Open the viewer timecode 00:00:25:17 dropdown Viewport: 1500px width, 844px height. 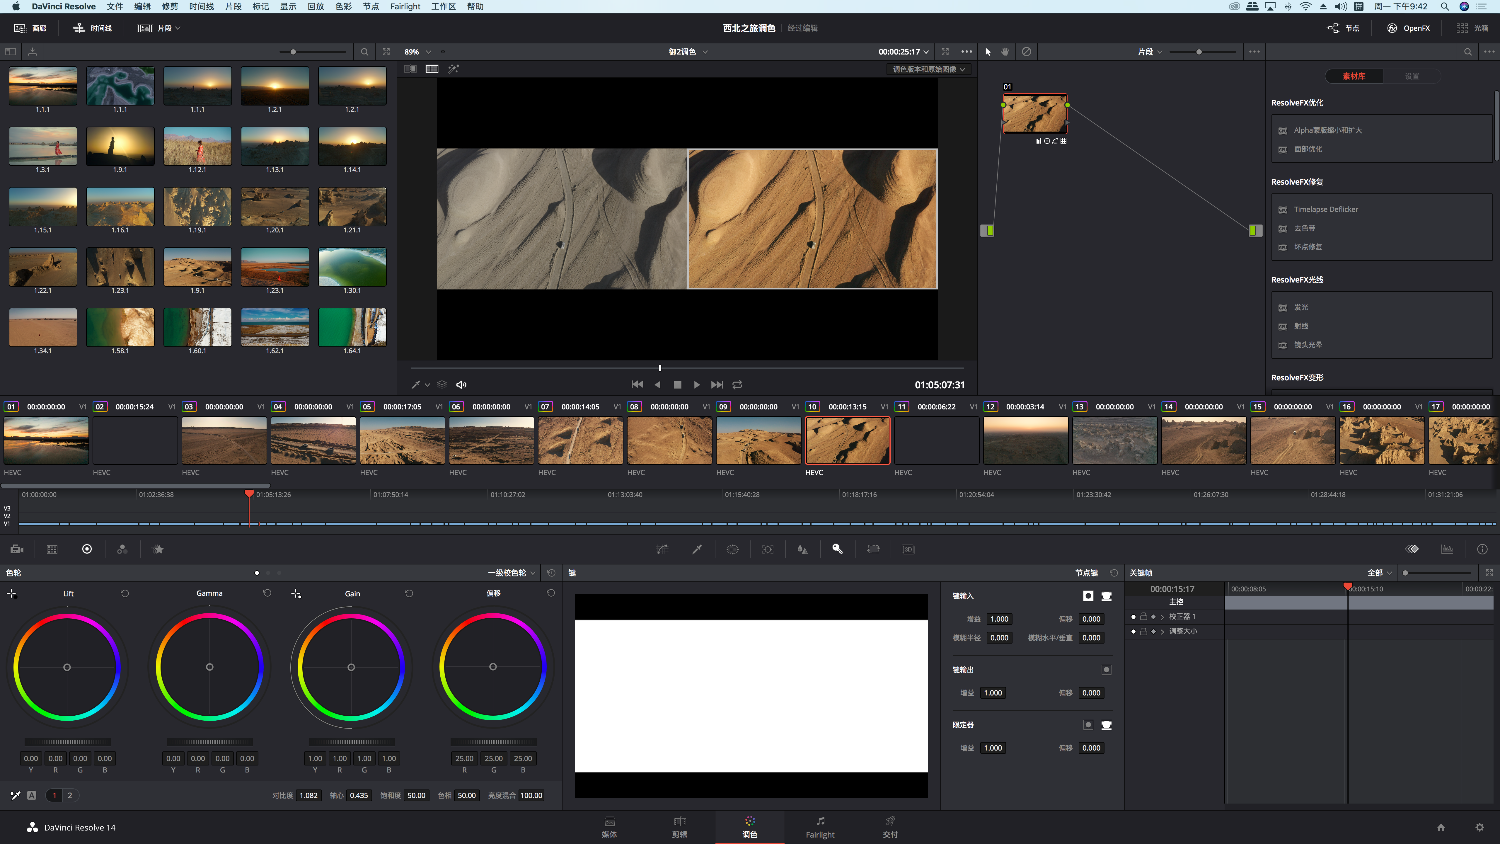pos(904,52)
